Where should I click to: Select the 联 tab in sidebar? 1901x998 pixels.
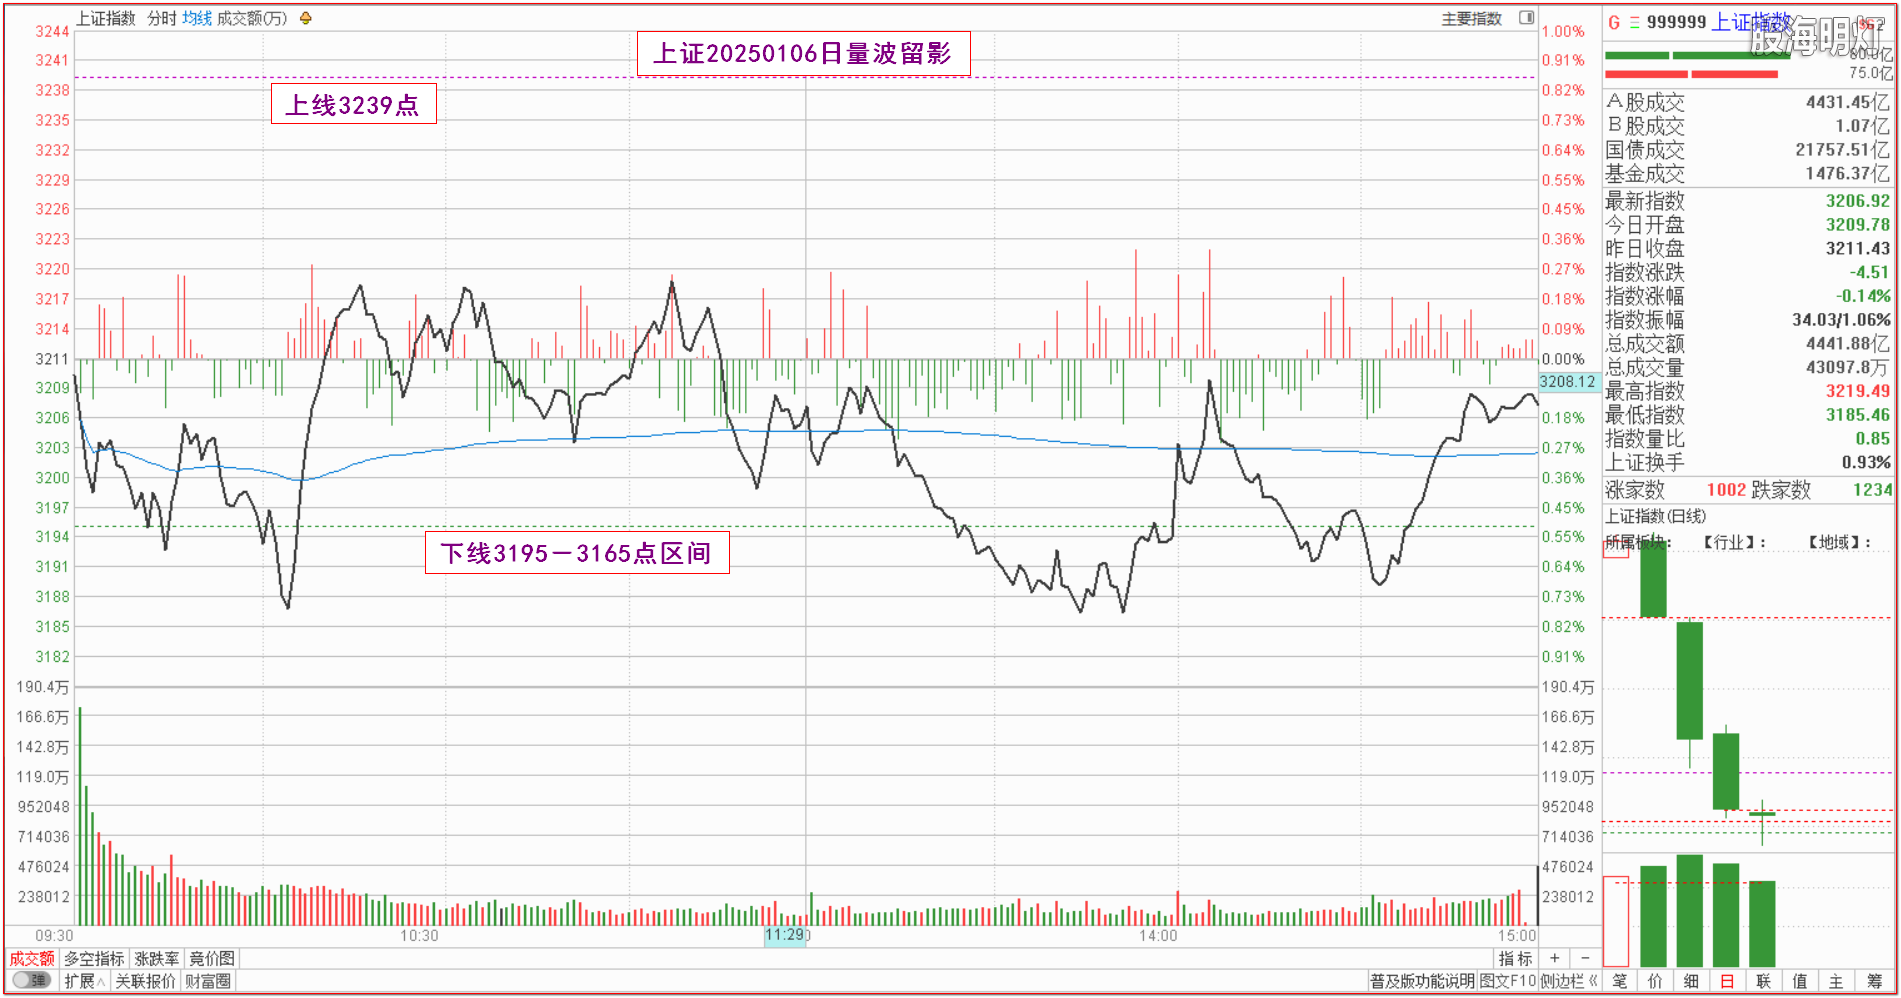point(1763,981)
